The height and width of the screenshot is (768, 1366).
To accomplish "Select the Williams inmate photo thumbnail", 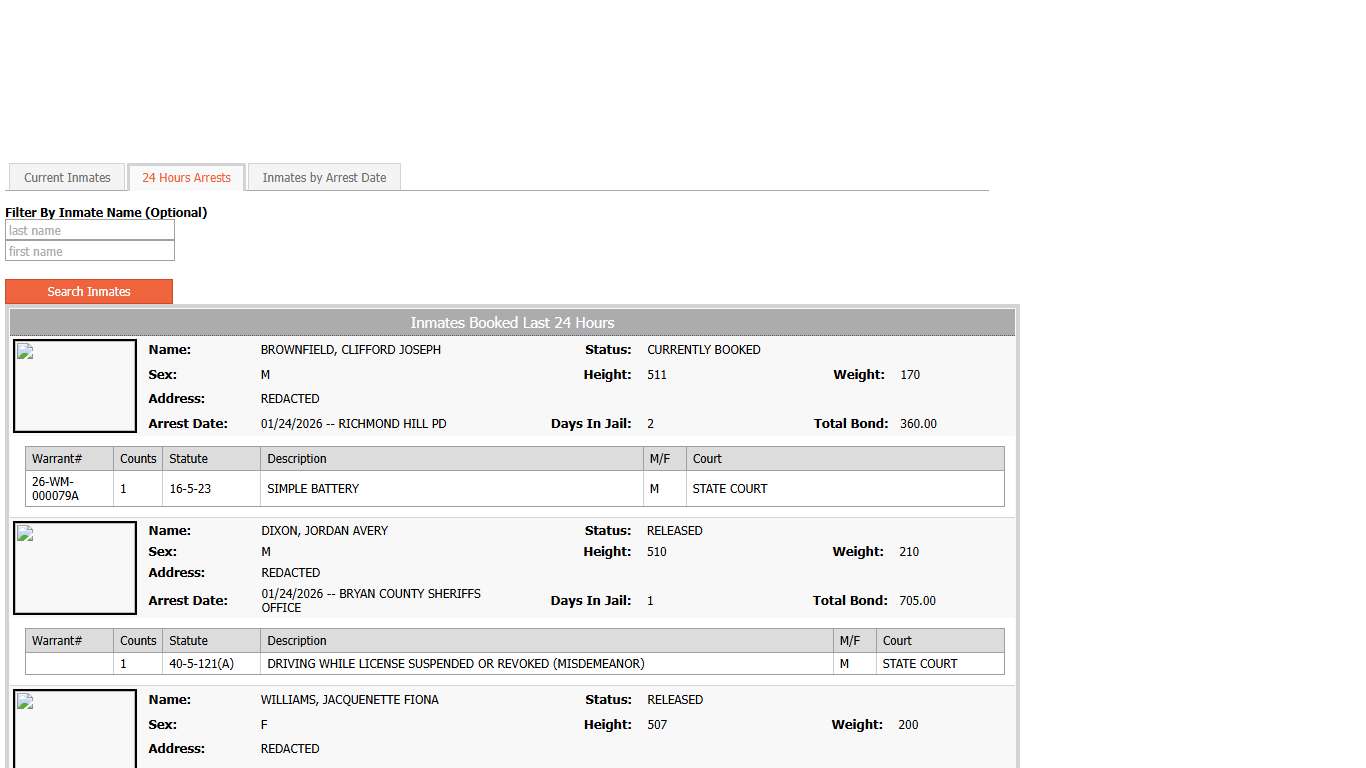I will coord(75,728).
